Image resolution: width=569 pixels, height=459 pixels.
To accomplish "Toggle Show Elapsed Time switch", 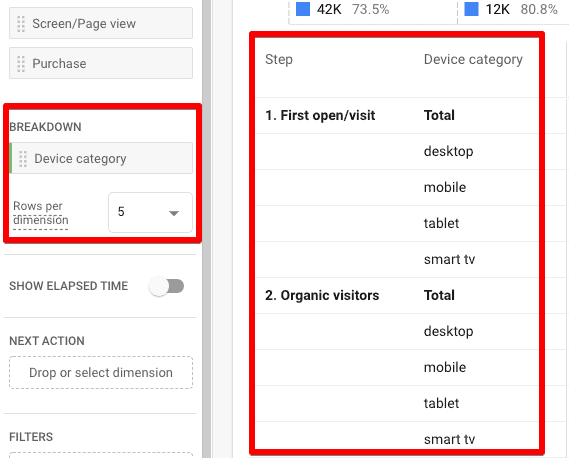I will coord(167,286).
